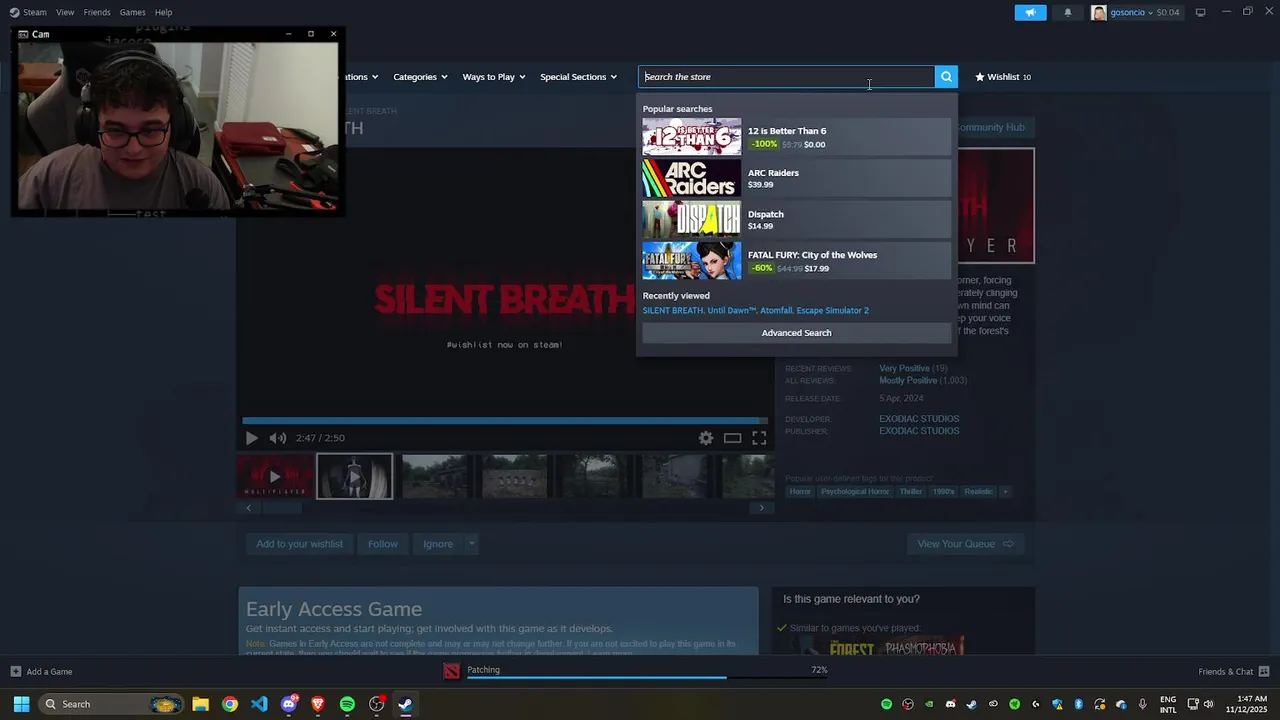Open the Steam menu
Image resolution: width=1280 pixels, height=720 pixels.
point(35,12)
